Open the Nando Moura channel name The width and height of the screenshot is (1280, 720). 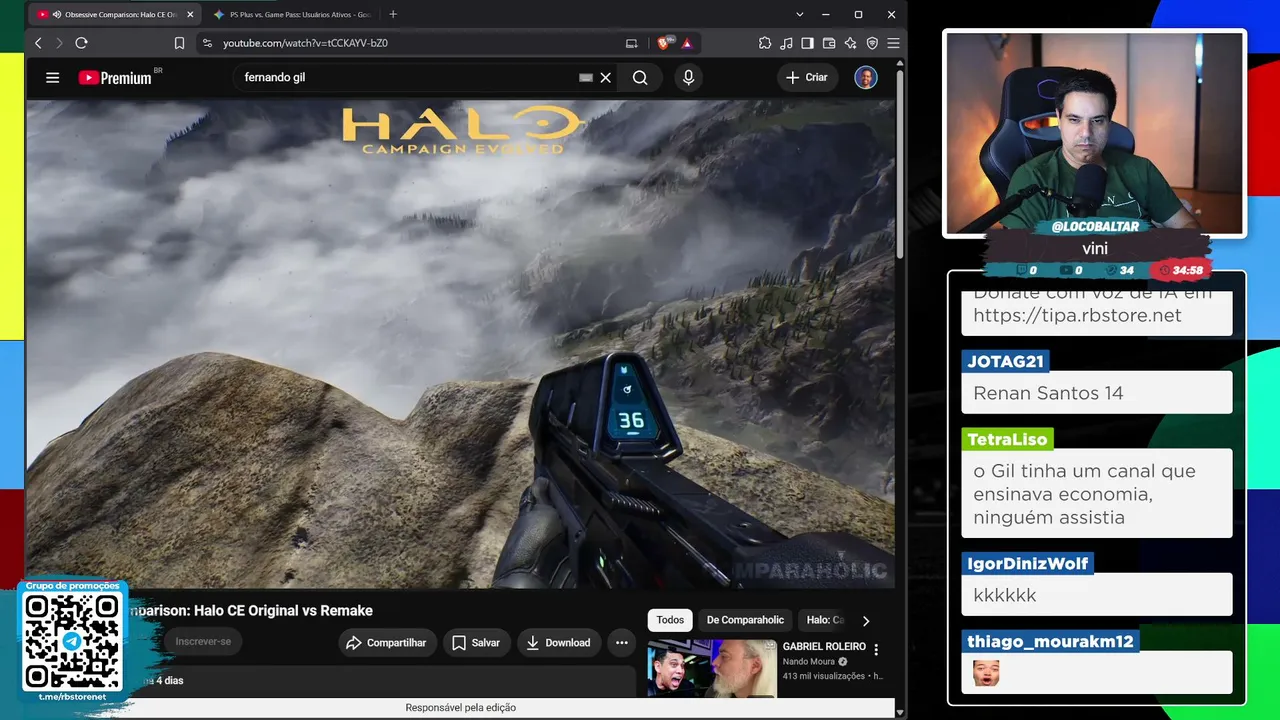pos(810,662)
